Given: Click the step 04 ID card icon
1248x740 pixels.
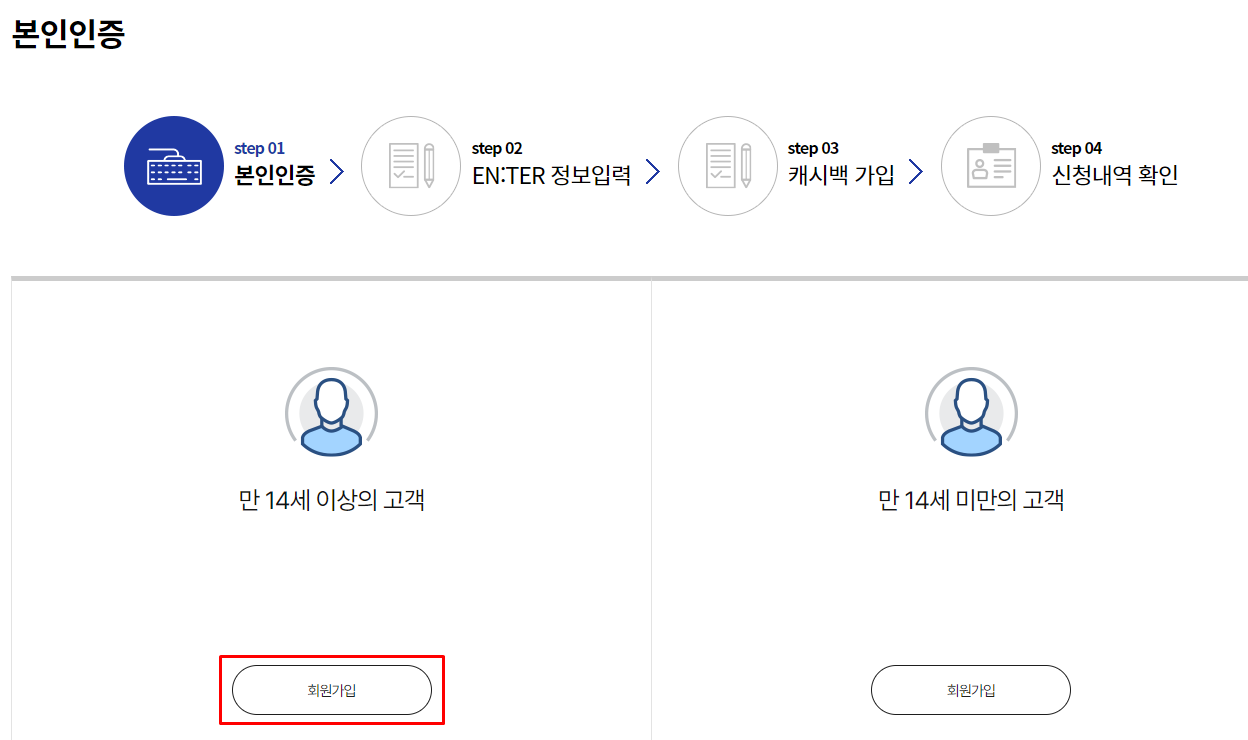Looking at the screenshot, I should tap(991, 166).
